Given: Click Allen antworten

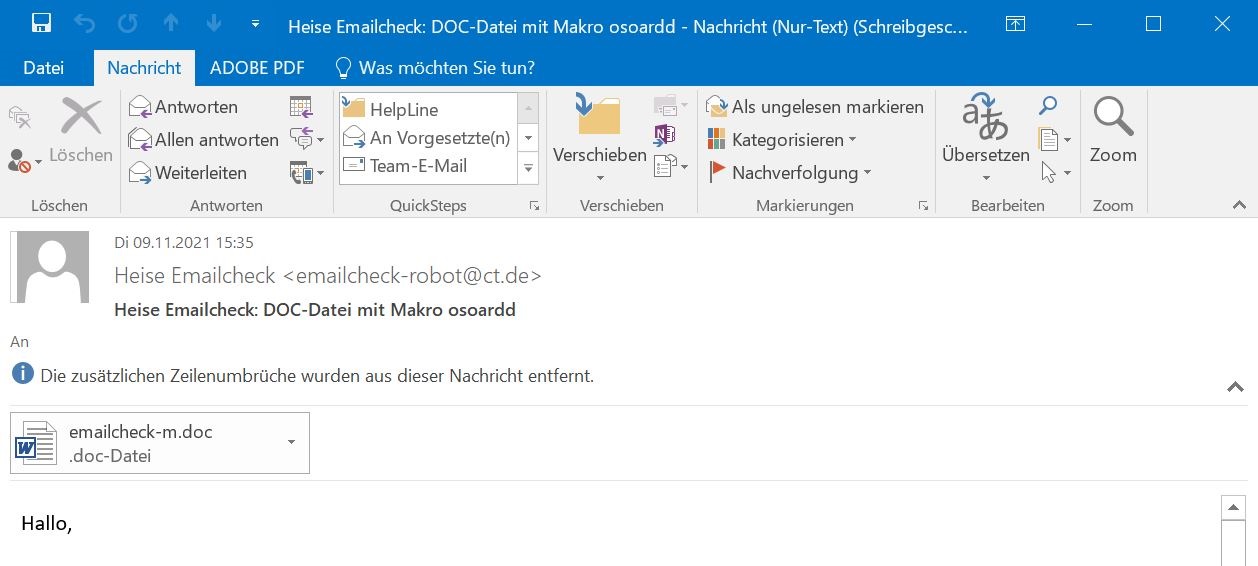Looking at the screenshot, I should click(204, 140).
